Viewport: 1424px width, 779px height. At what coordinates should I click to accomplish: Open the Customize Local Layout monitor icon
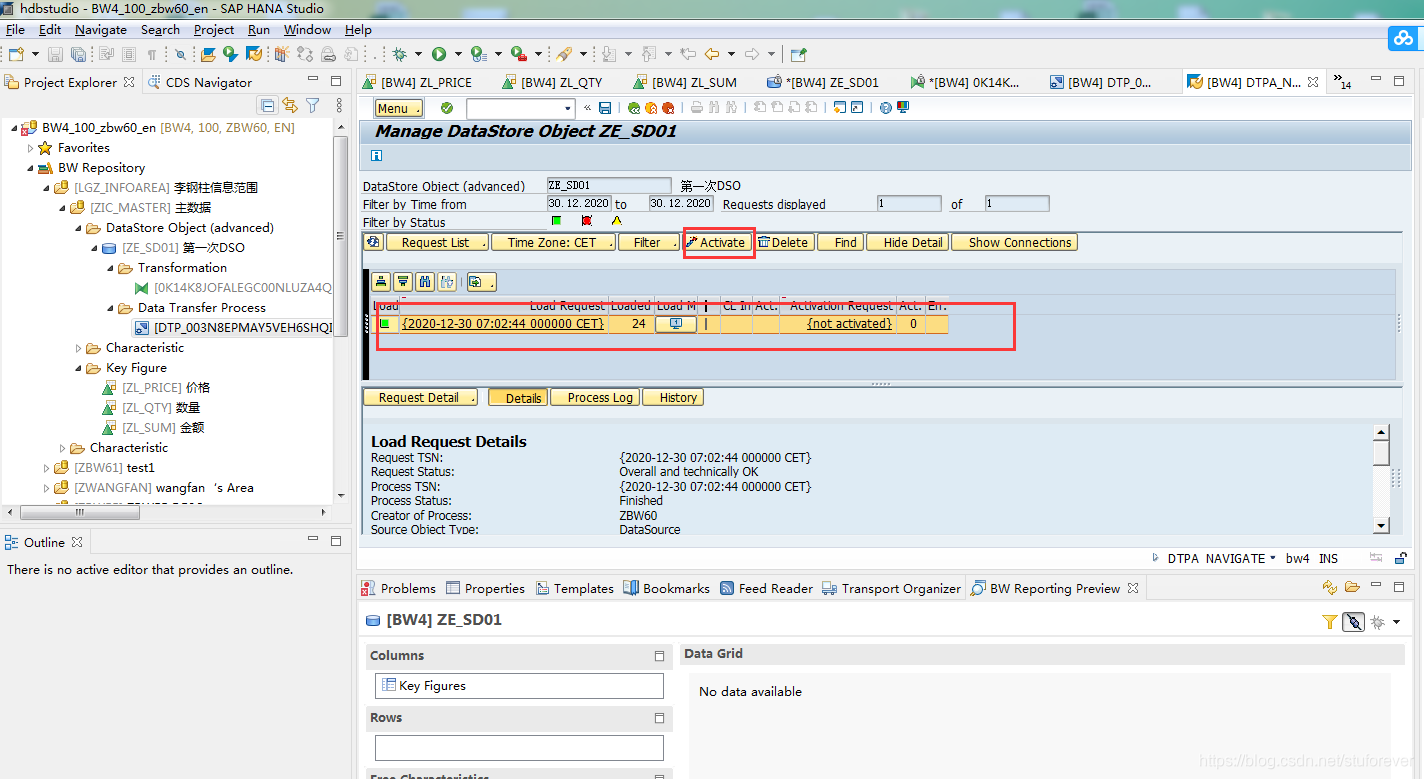pyautogui.click(x=903, y=108)
